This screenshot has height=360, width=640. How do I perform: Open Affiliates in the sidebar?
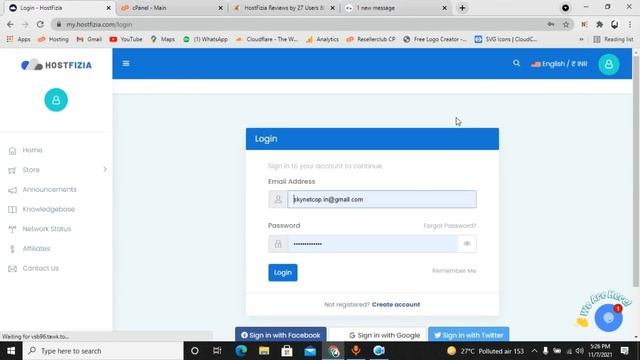coord(36,248)
